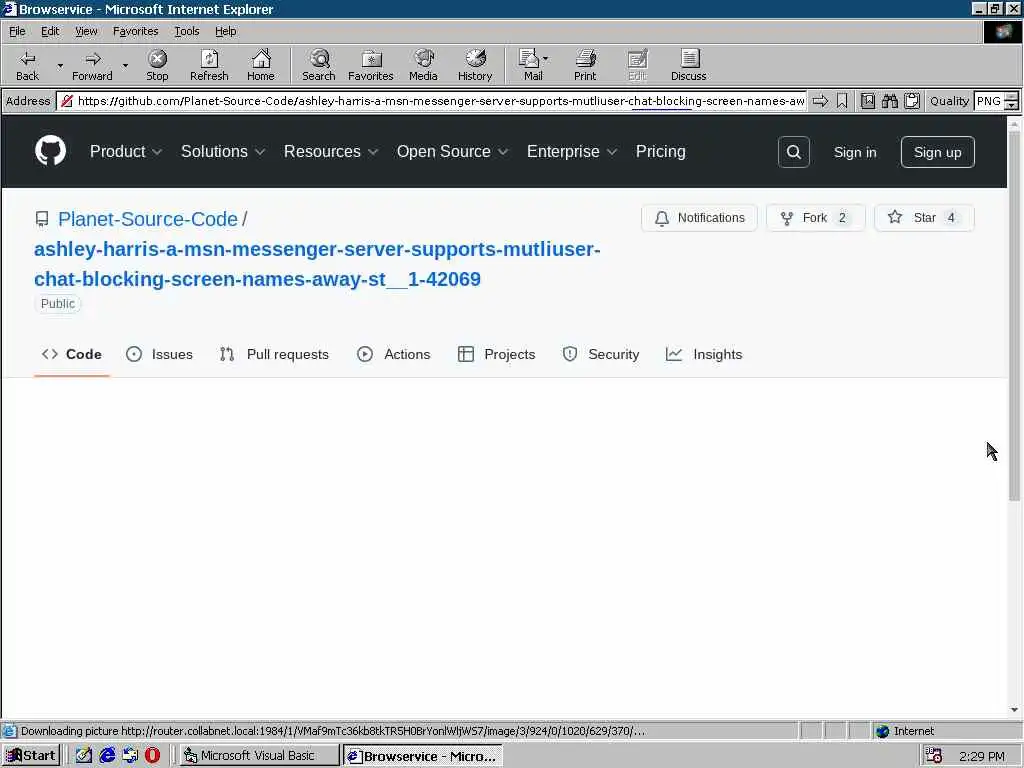
Task: Open the Quality PNG combo box
Action: [x=996, y=101]
